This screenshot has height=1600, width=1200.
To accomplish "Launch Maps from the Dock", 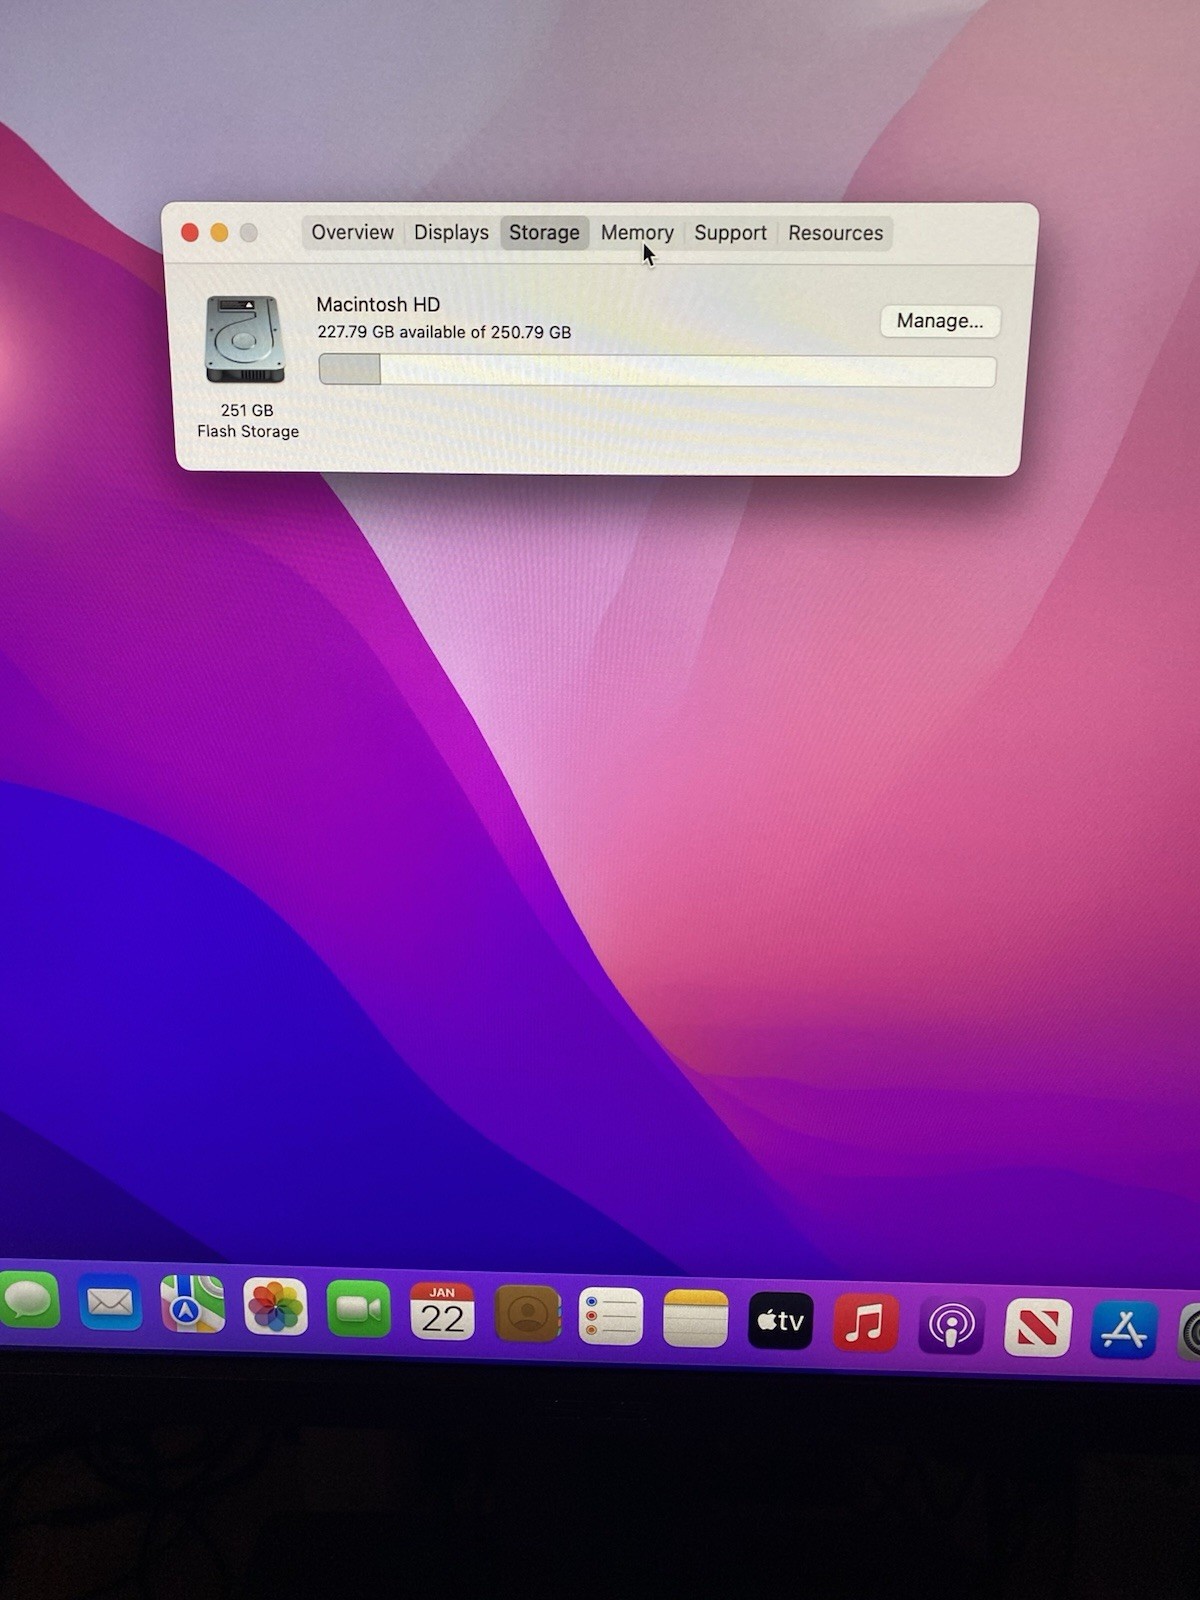I will [193, 1303].
